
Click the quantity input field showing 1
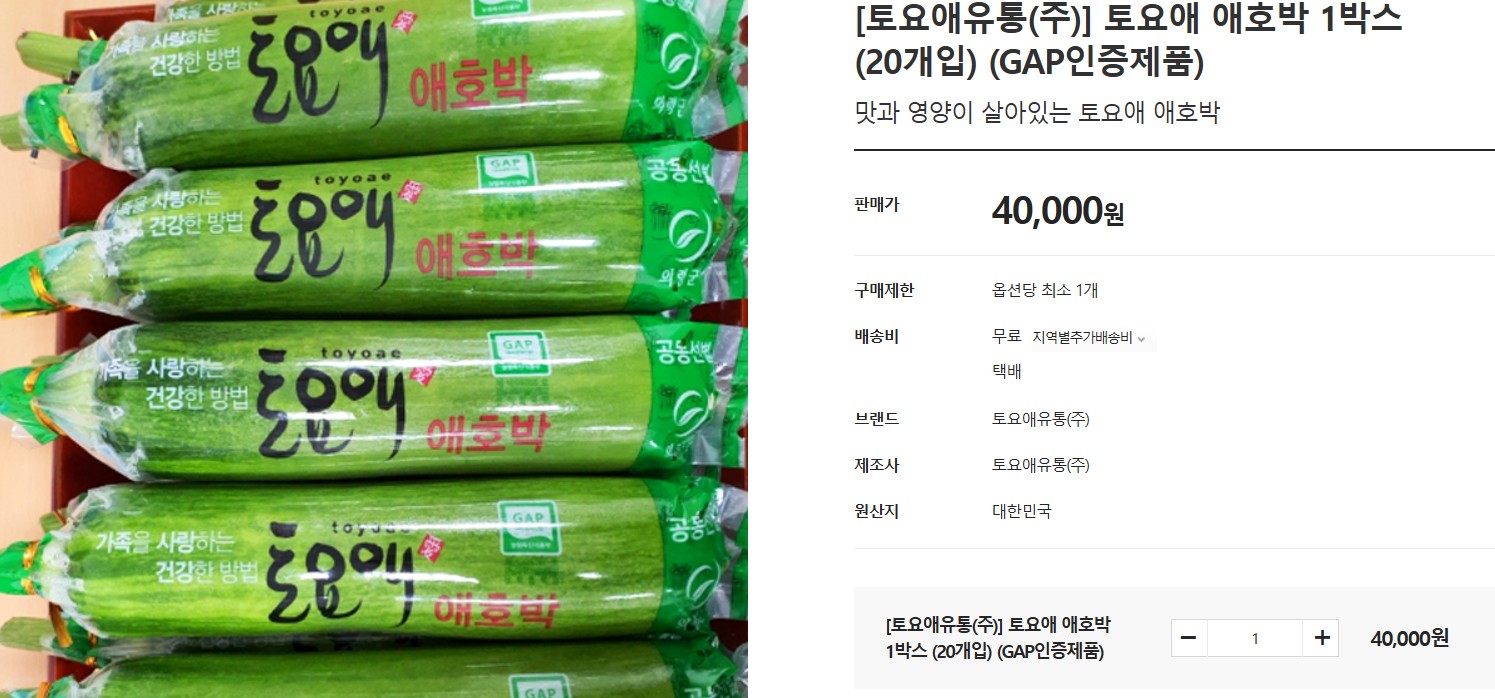[1255, 638]
